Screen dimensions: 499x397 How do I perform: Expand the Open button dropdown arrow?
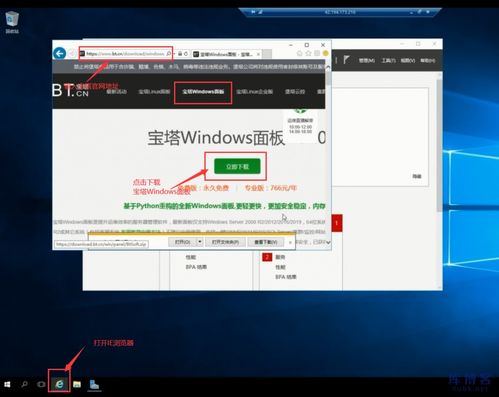coord(199,242)
